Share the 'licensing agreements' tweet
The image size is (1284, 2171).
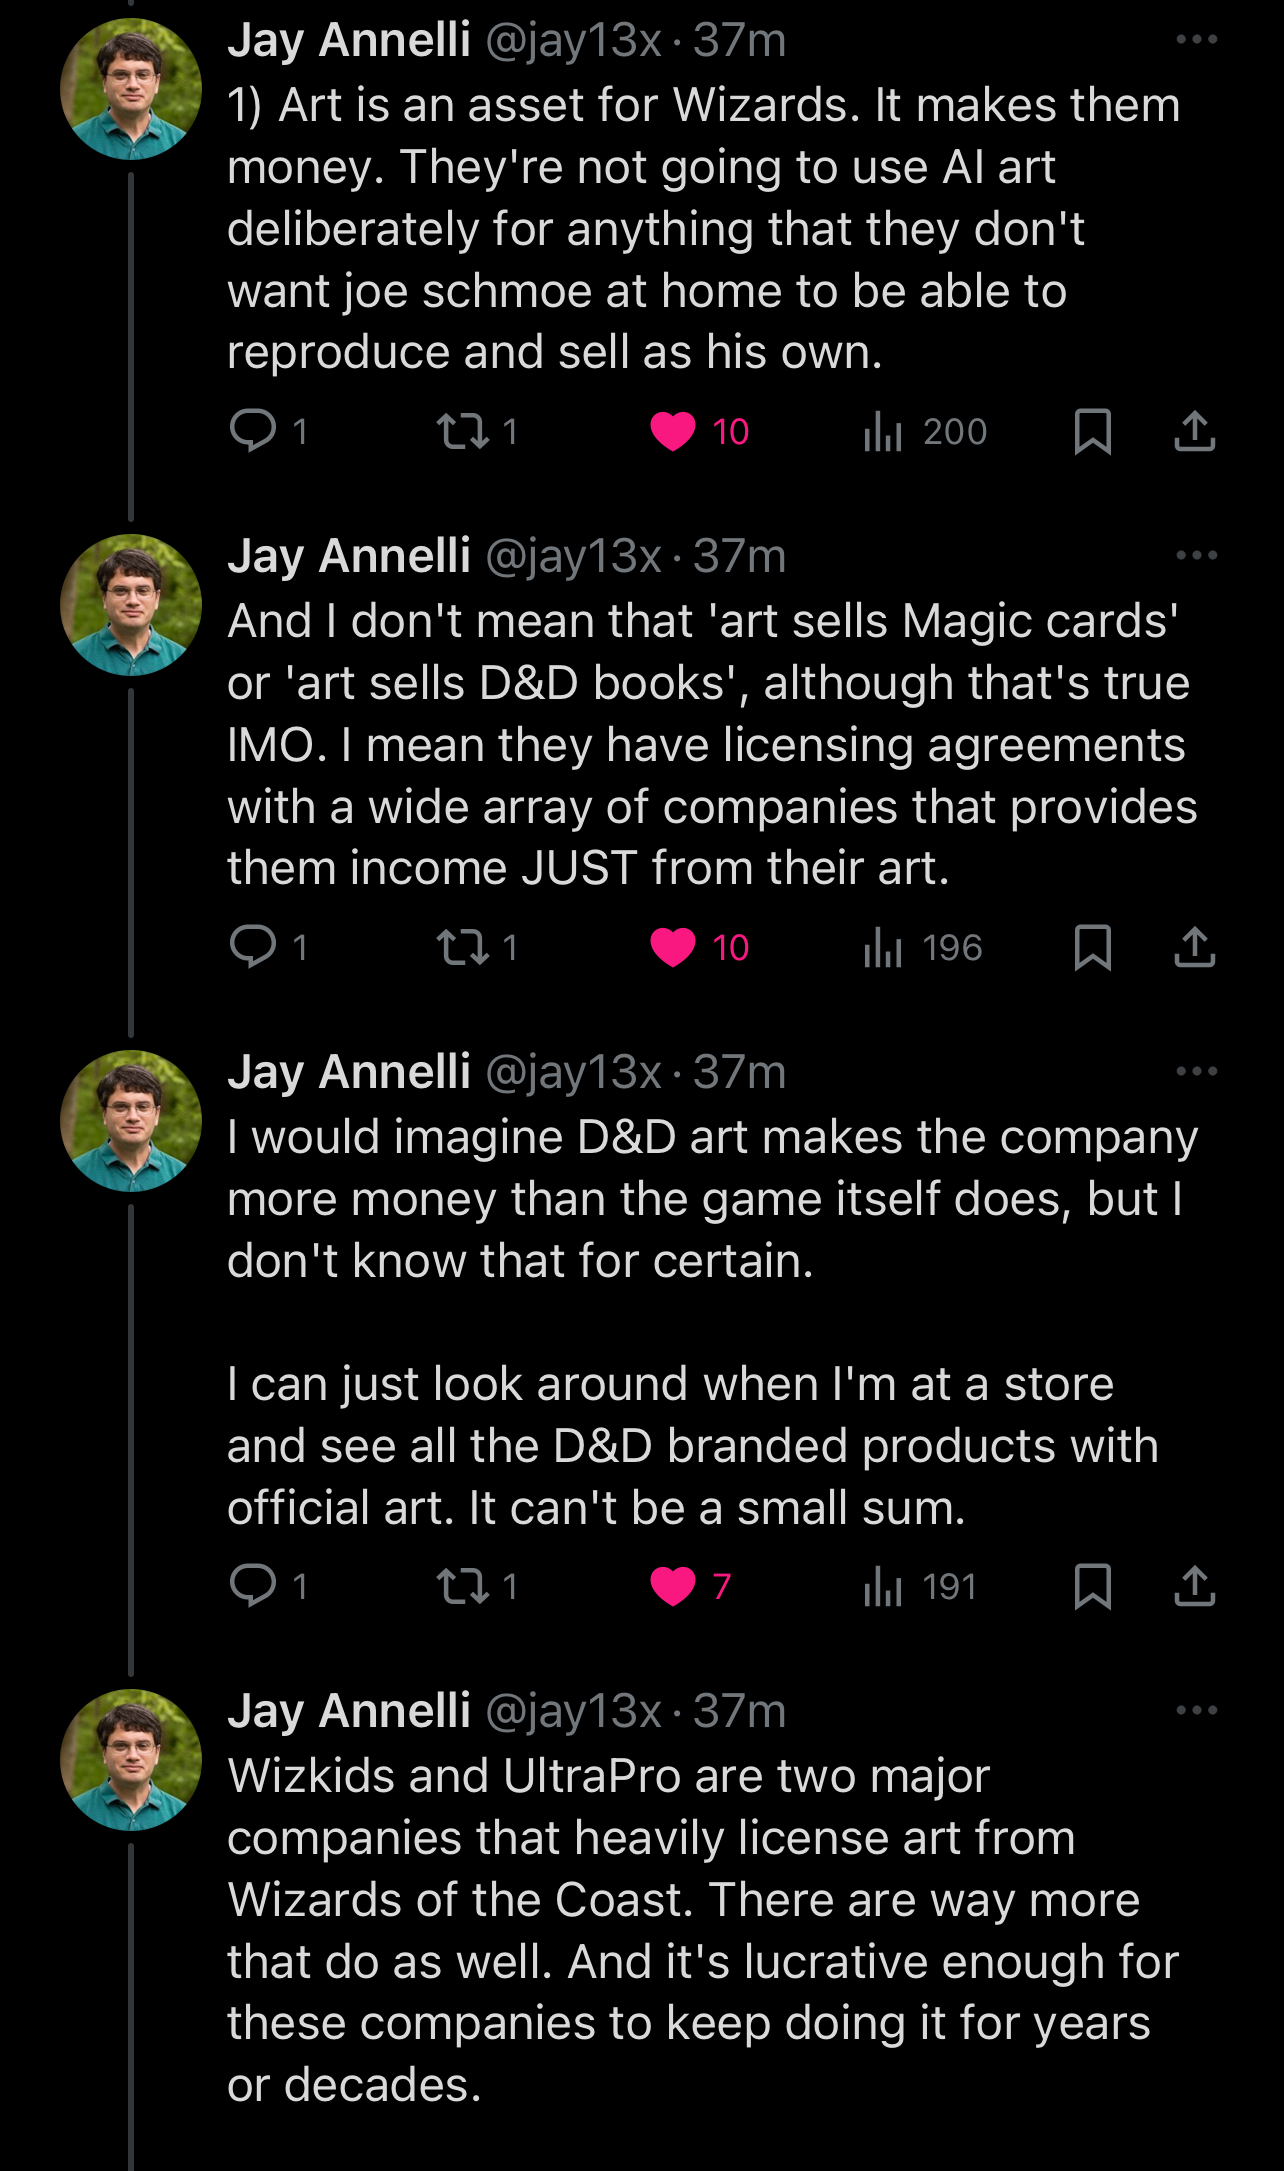pos(1194,947)
